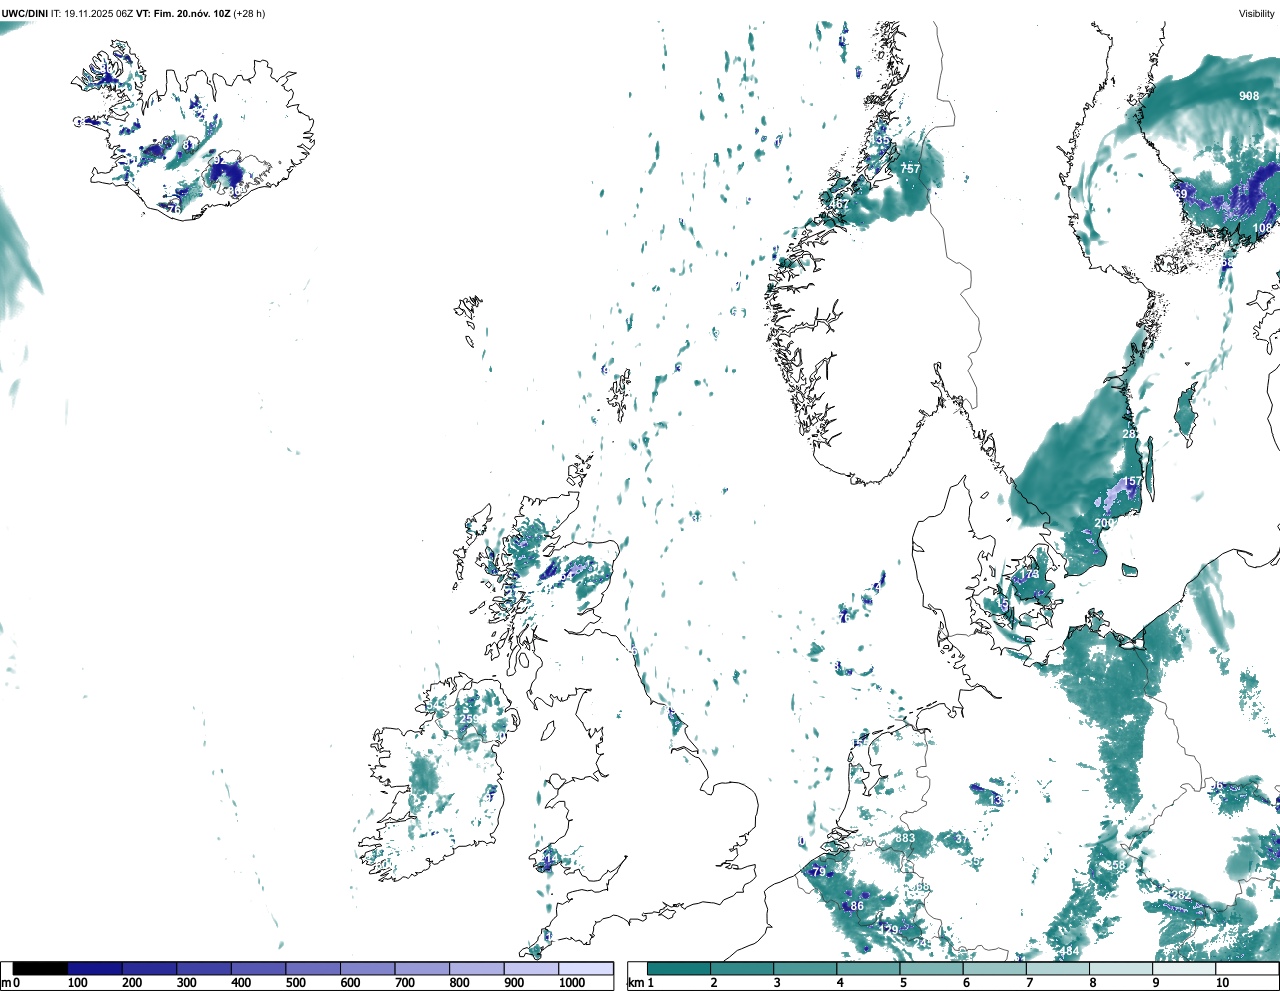Select the 500–600 m legend swatch

click(x=313, y=968)
